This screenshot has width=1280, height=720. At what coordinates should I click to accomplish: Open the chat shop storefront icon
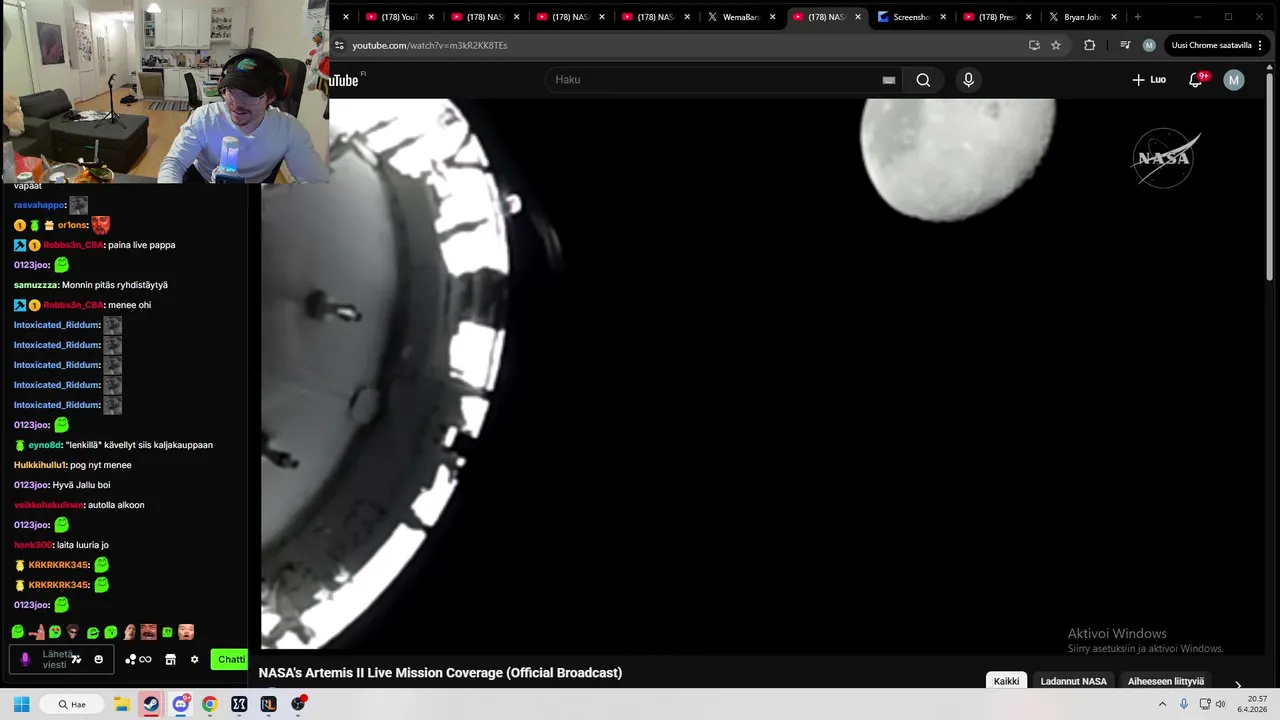point(170,660)
